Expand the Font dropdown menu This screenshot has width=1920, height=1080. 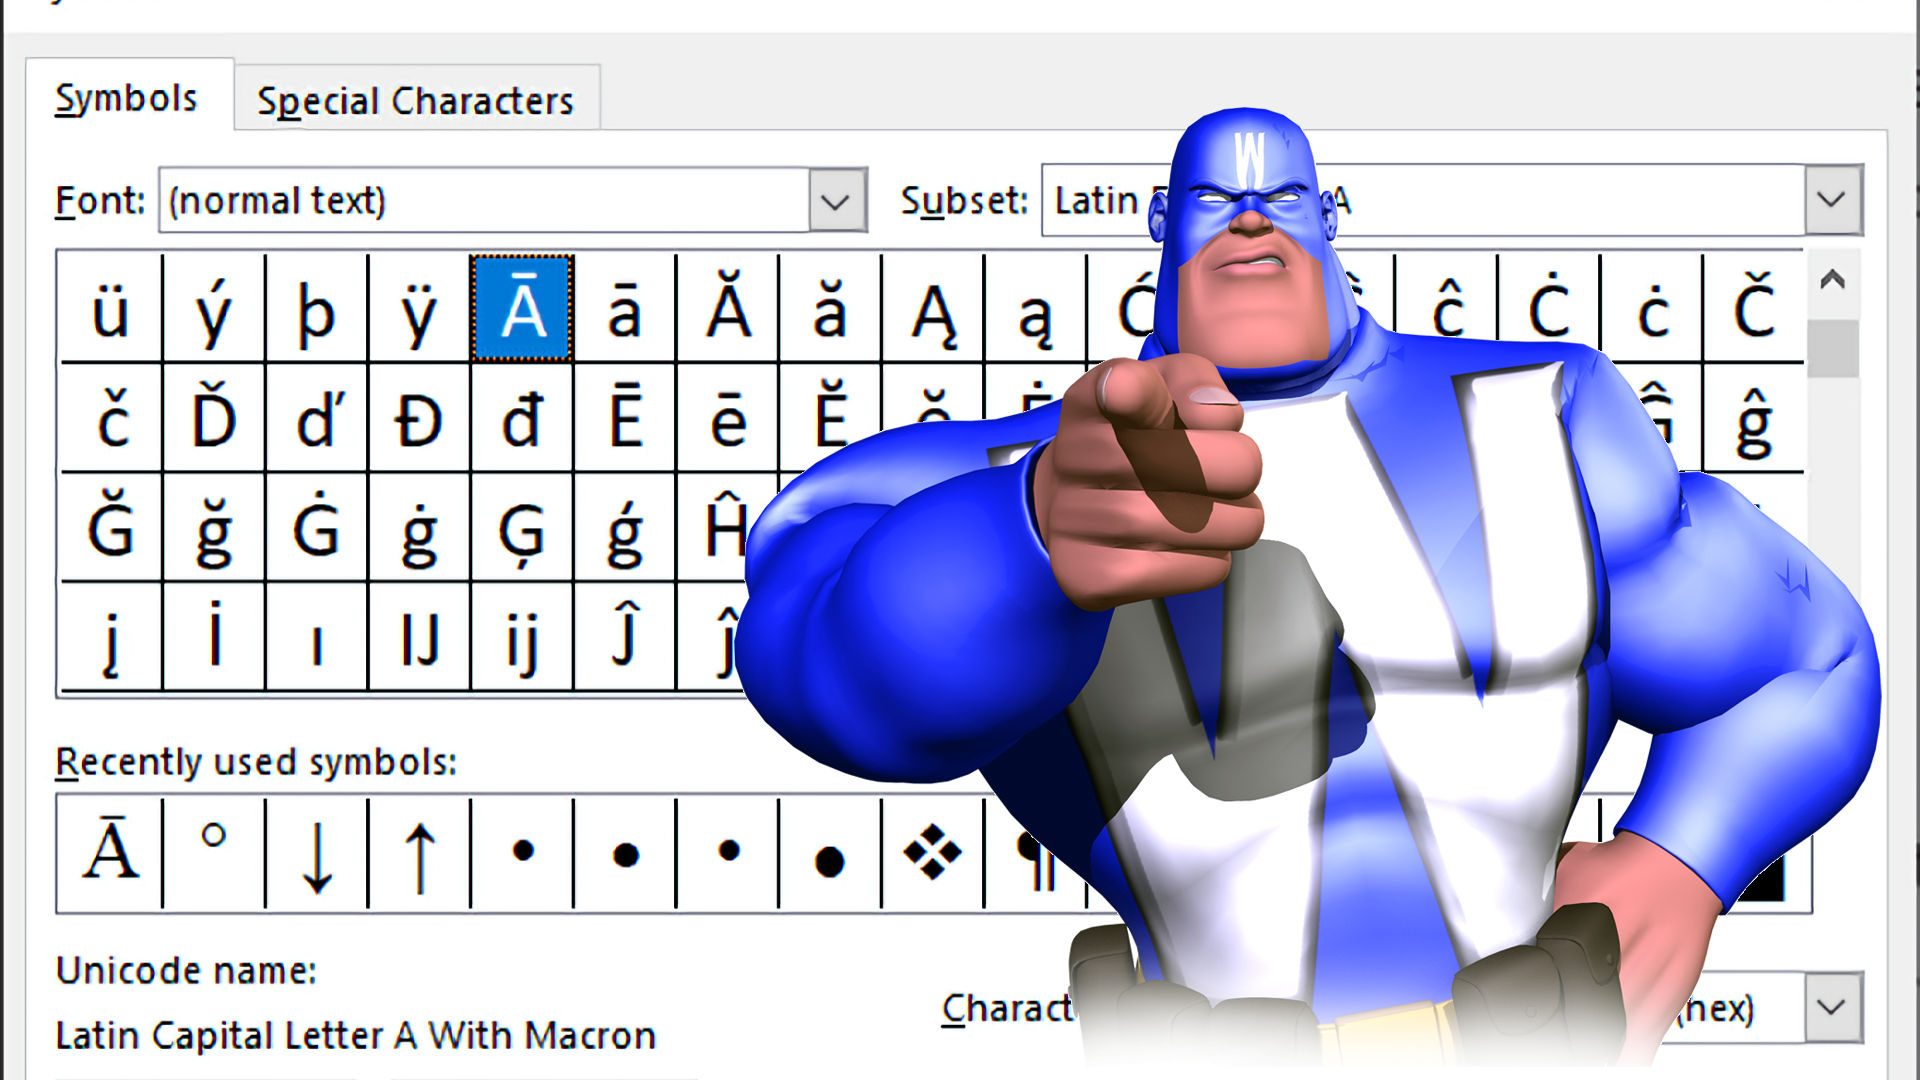[835, 199]
